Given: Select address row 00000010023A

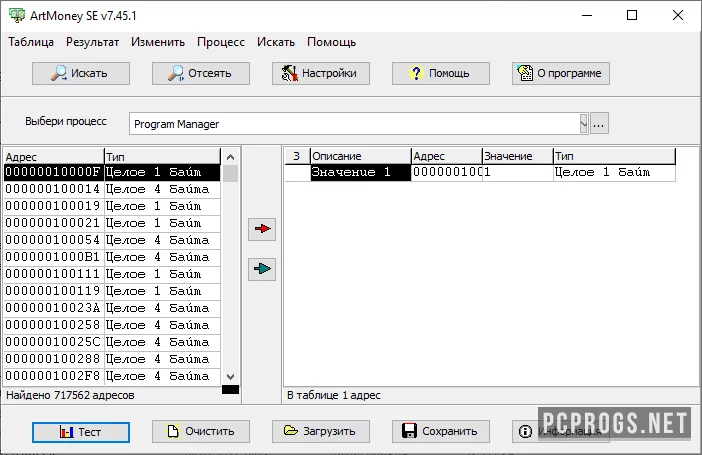Looking at the screenshot, I should tap(112, 309).
